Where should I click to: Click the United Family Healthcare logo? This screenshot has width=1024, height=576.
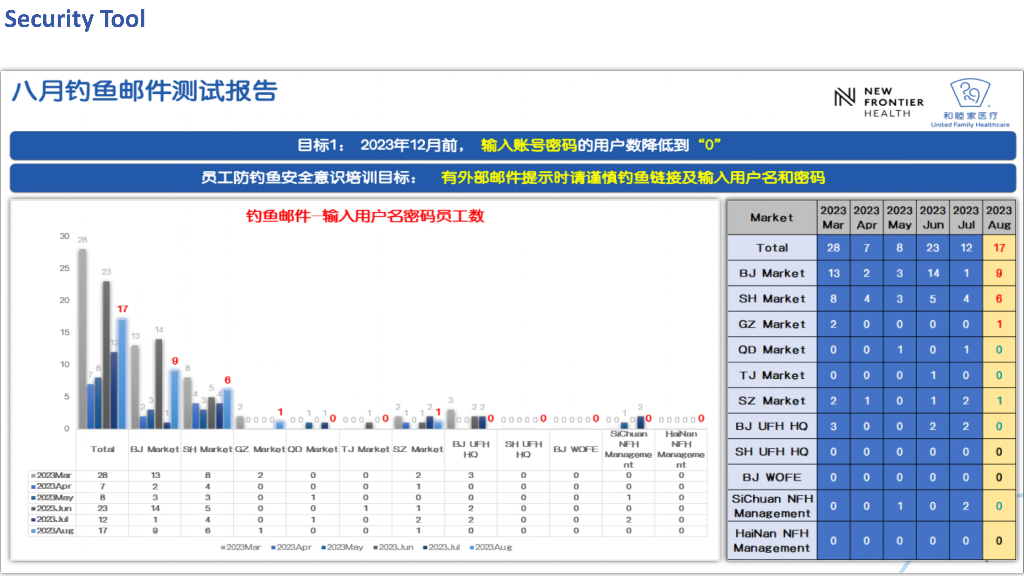[x=970, y=103]
